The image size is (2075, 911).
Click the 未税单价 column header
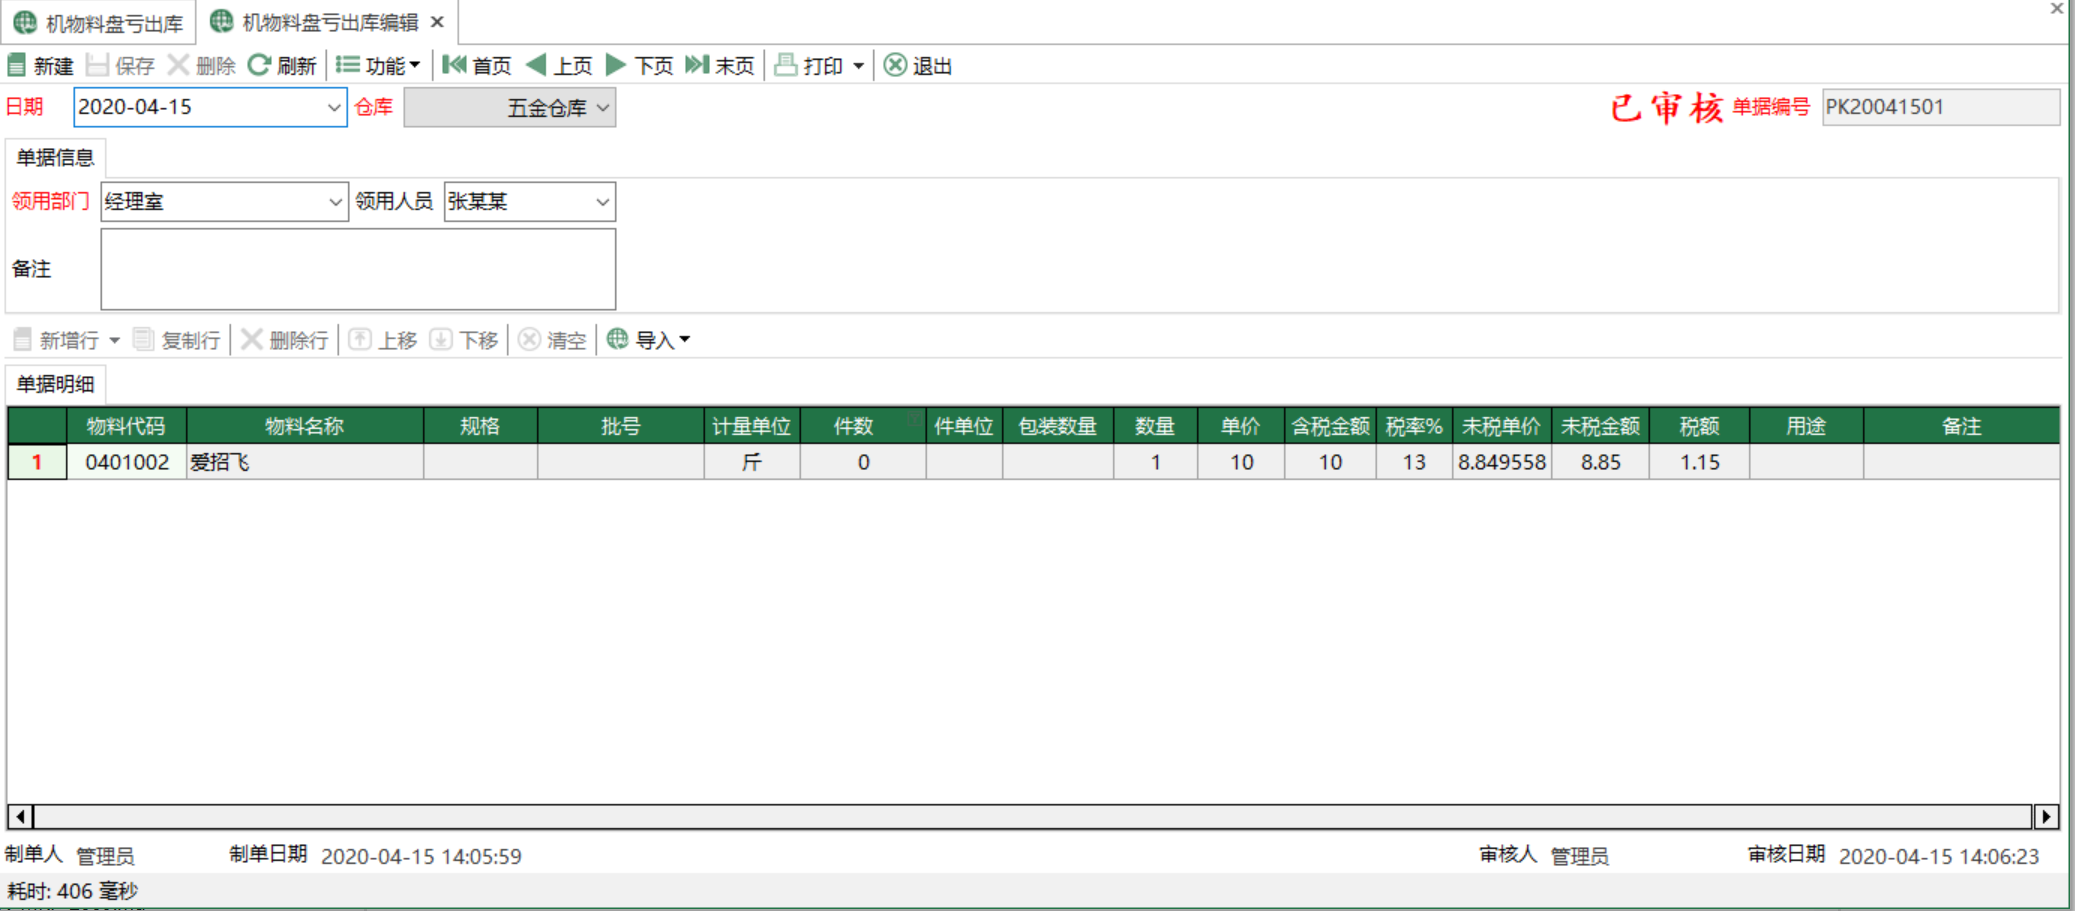pos(1501,426)
